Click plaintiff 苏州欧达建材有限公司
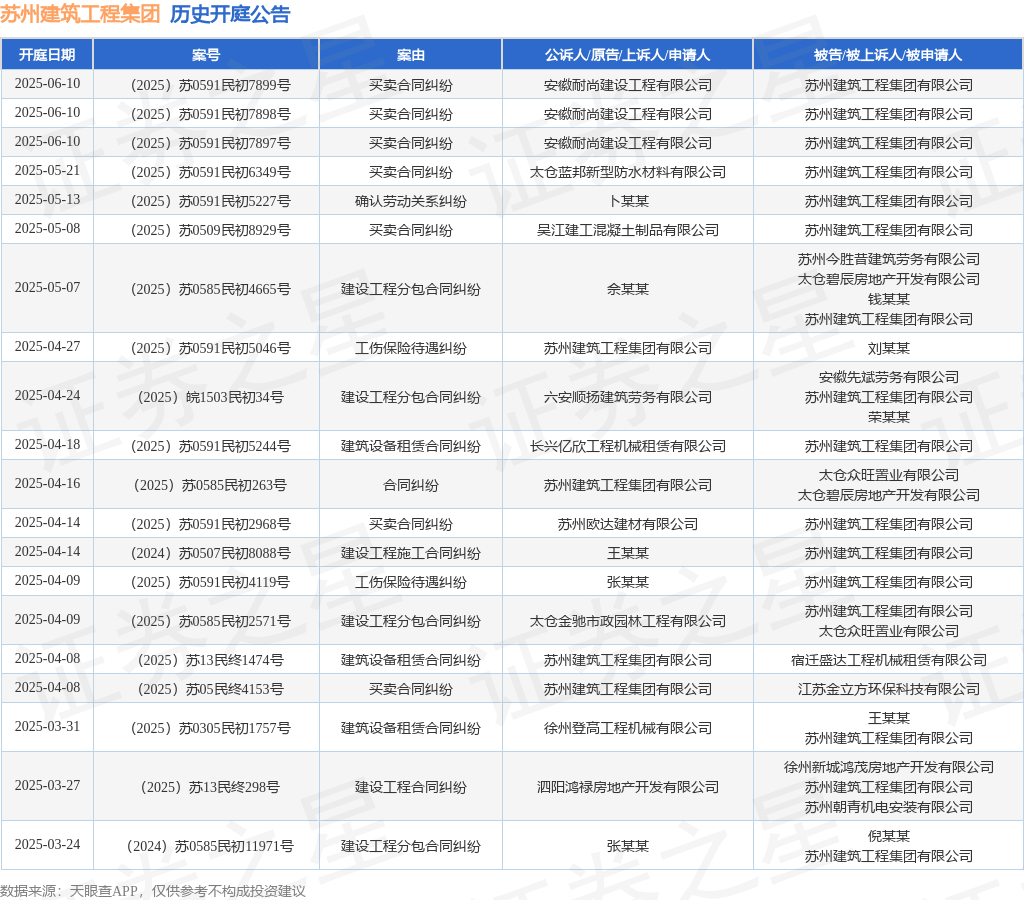The width and height of the screenshot is (1024, 900). 628,524
